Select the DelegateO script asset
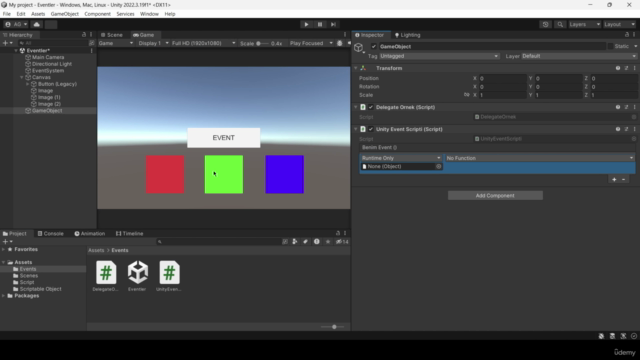The width and height of the screenshot is (640, 360). coord(106,276)
